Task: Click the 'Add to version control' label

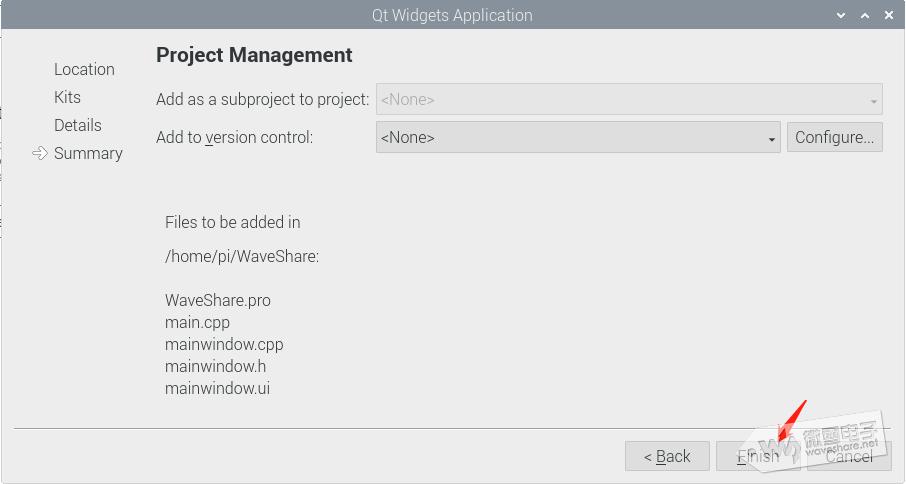Action: pyautogui.click(x=235, y=137)
